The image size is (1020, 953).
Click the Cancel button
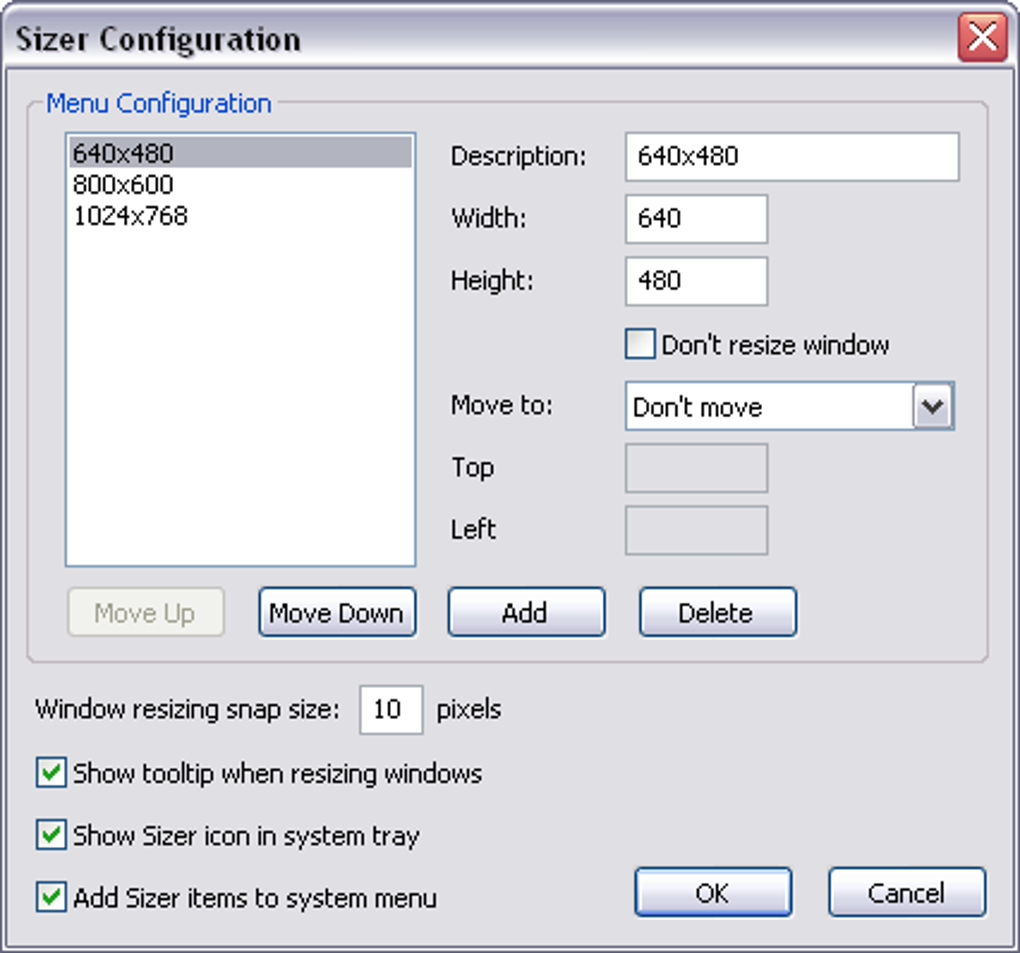tap(907, 892)
